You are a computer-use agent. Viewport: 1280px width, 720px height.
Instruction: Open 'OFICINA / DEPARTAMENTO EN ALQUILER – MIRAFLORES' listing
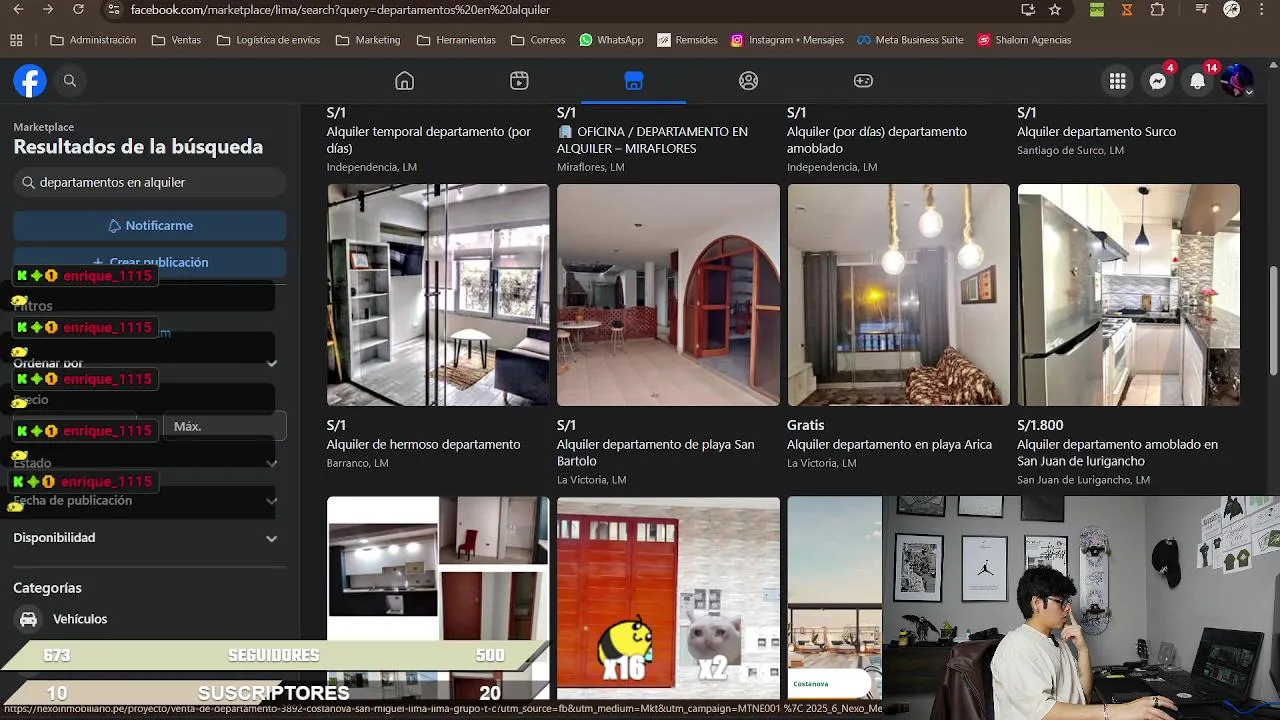tap(652, 140)
